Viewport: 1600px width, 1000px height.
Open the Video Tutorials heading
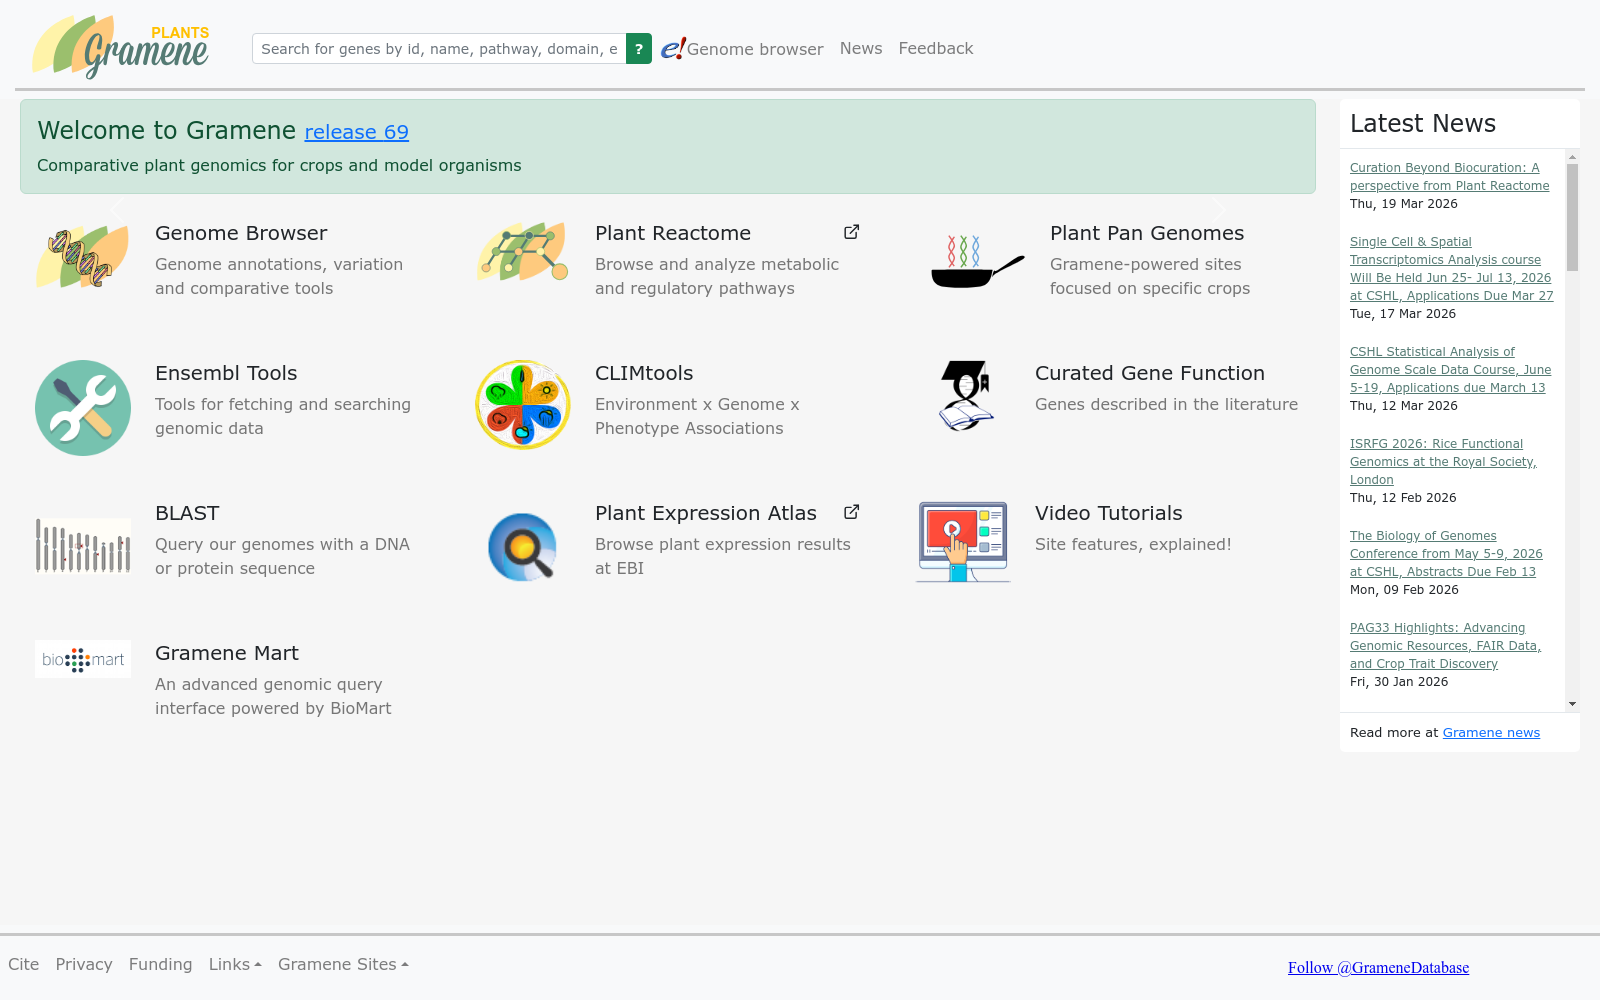pyautogui.click(x=1109, y=513)
